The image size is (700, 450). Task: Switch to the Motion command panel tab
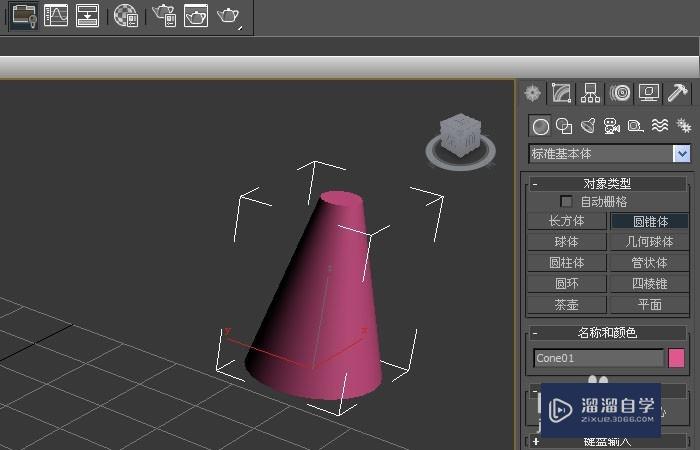(620, 93)
